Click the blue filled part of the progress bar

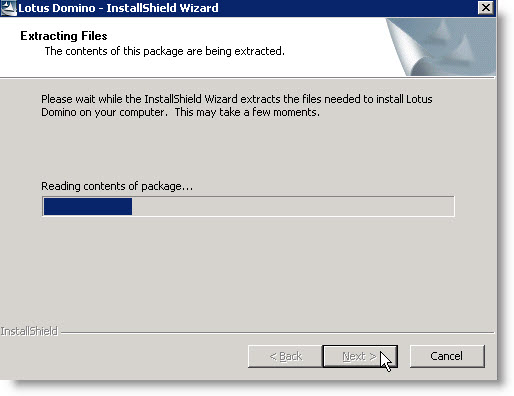tap(88, 207)
